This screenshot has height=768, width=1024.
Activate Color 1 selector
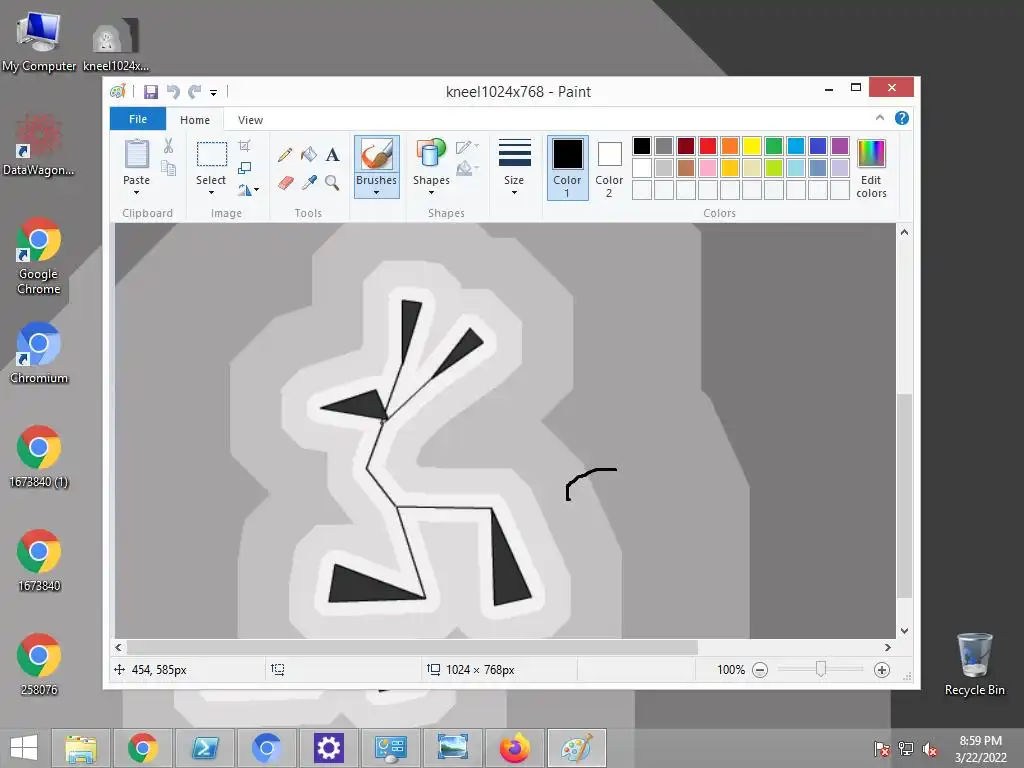[568, 168]
